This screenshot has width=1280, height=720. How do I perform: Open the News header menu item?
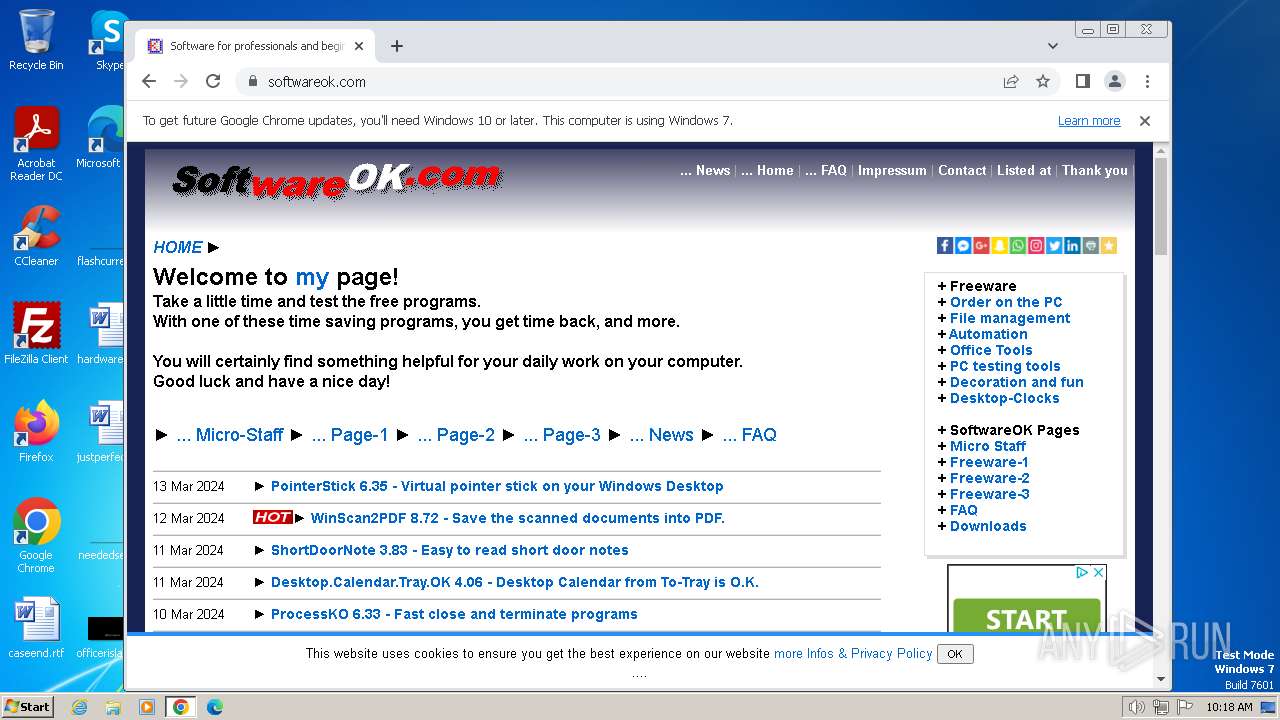tap(705, 170)
